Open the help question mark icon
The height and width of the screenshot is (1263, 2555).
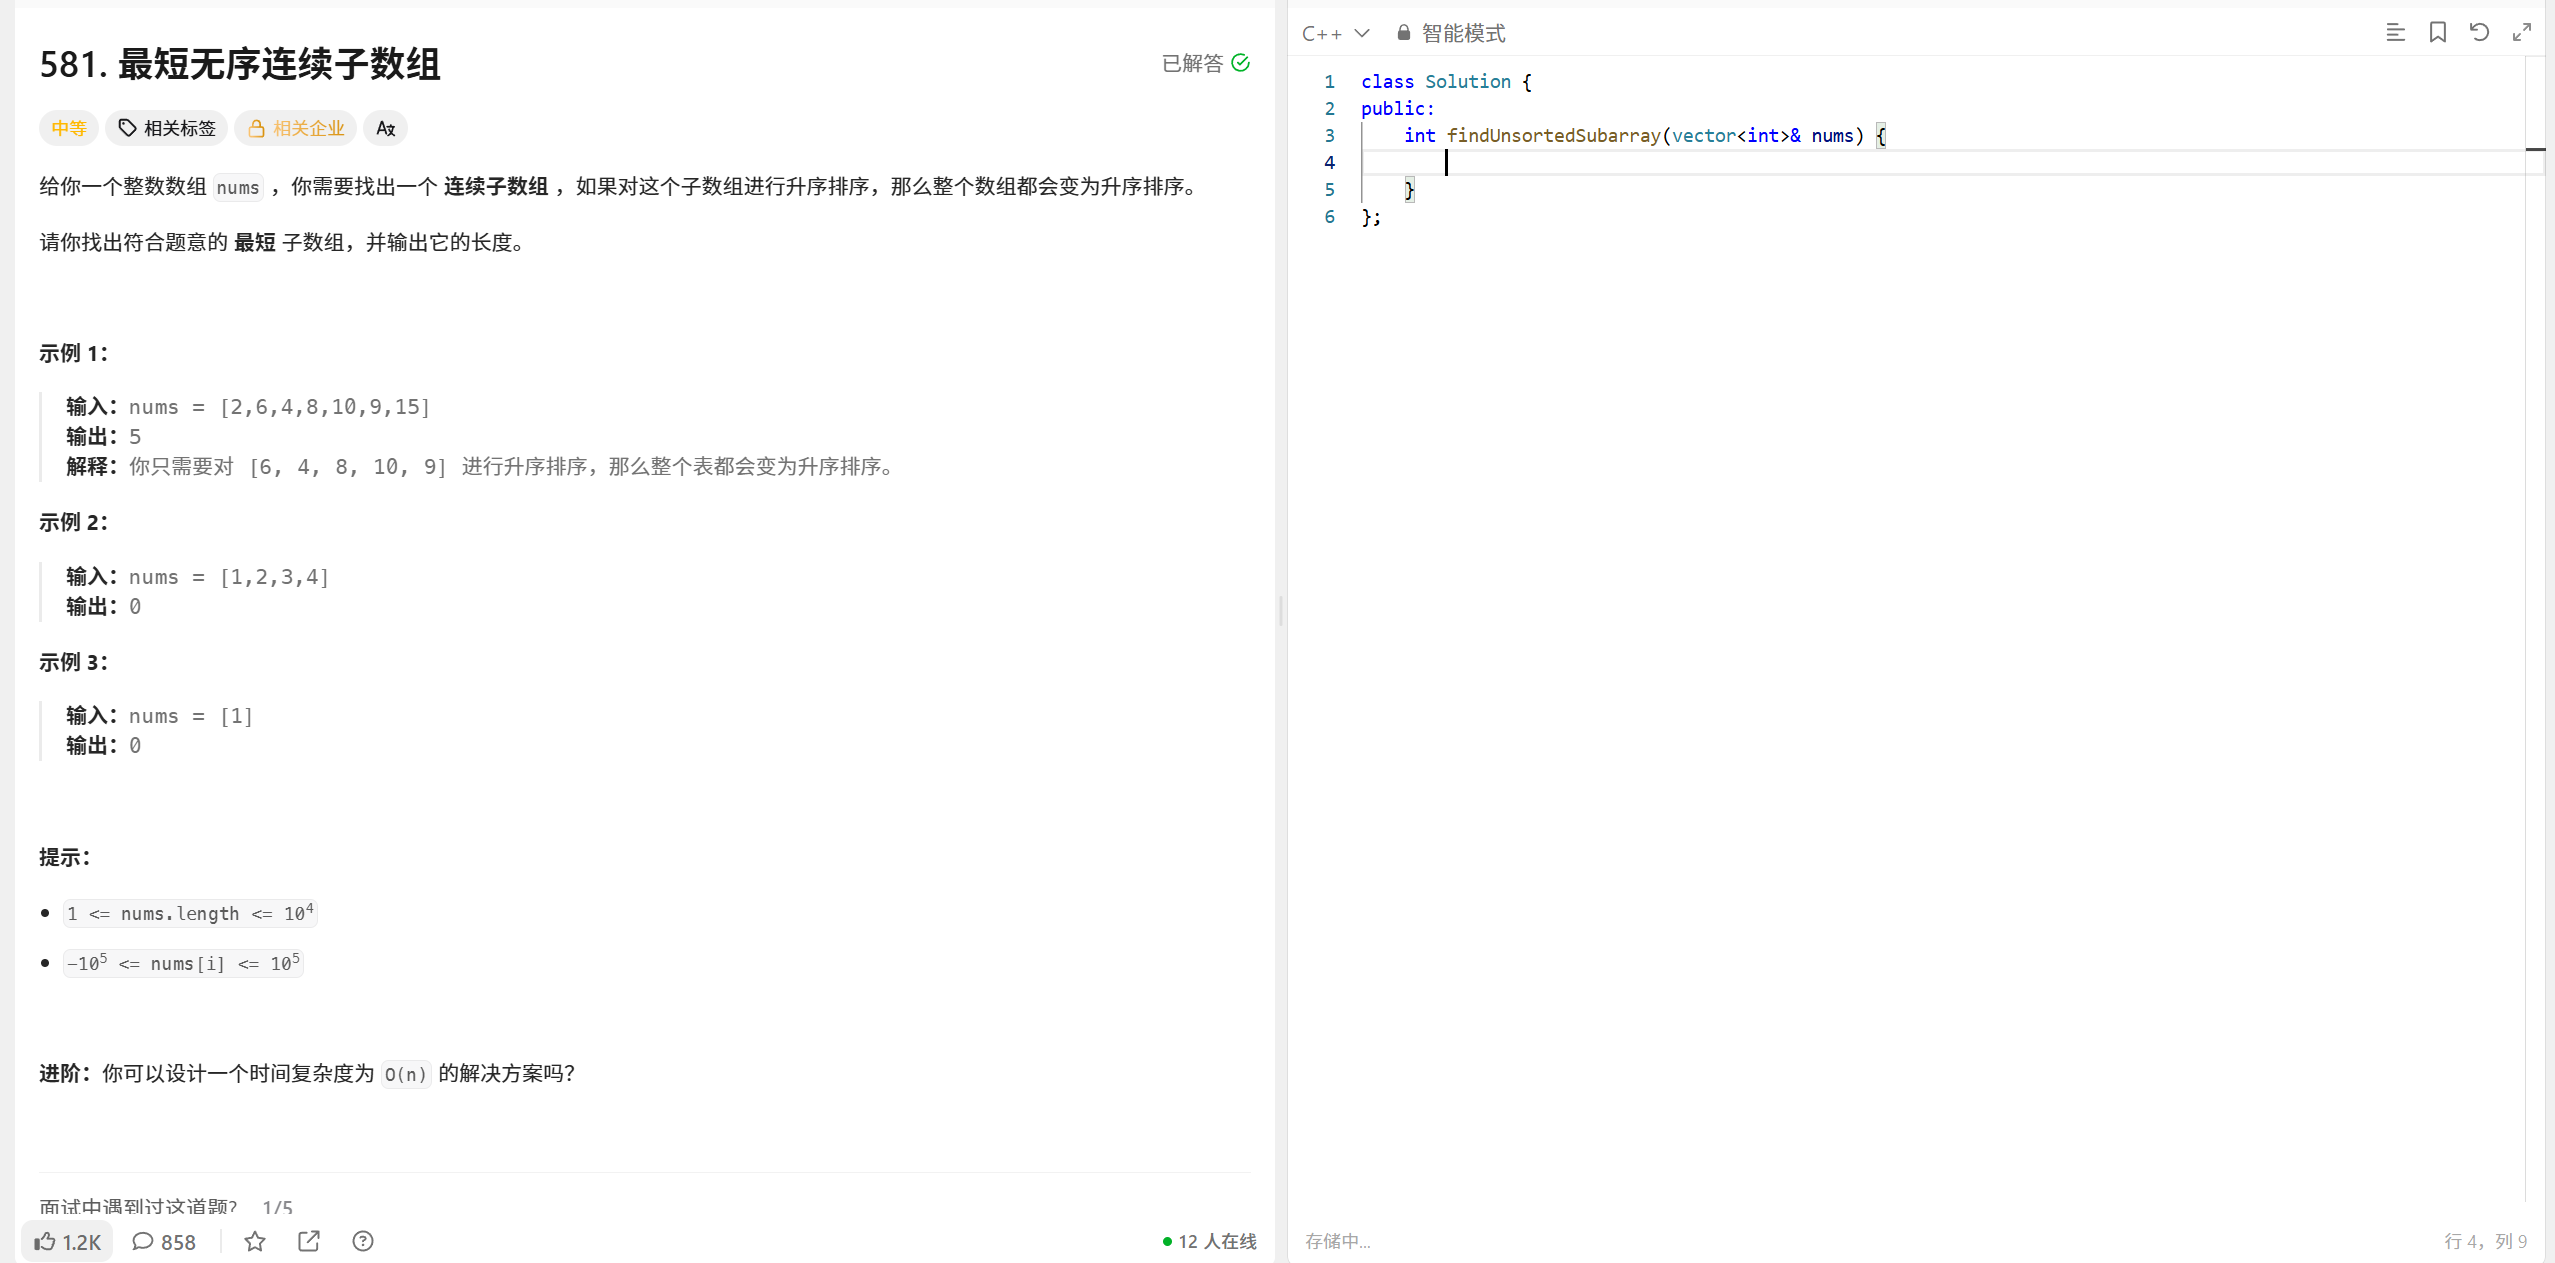pyautogui.click(x=363, y=1241)
